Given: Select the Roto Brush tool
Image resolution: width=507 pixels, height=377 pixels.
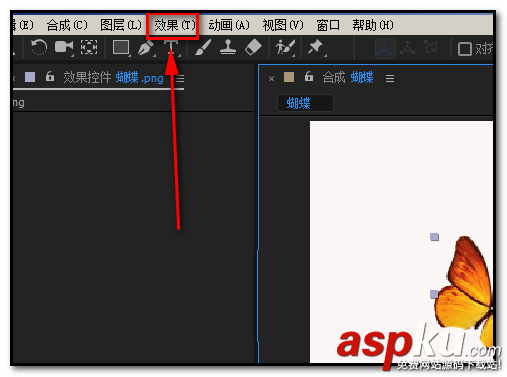Looking at the screenshot, I should click(285, 47).
